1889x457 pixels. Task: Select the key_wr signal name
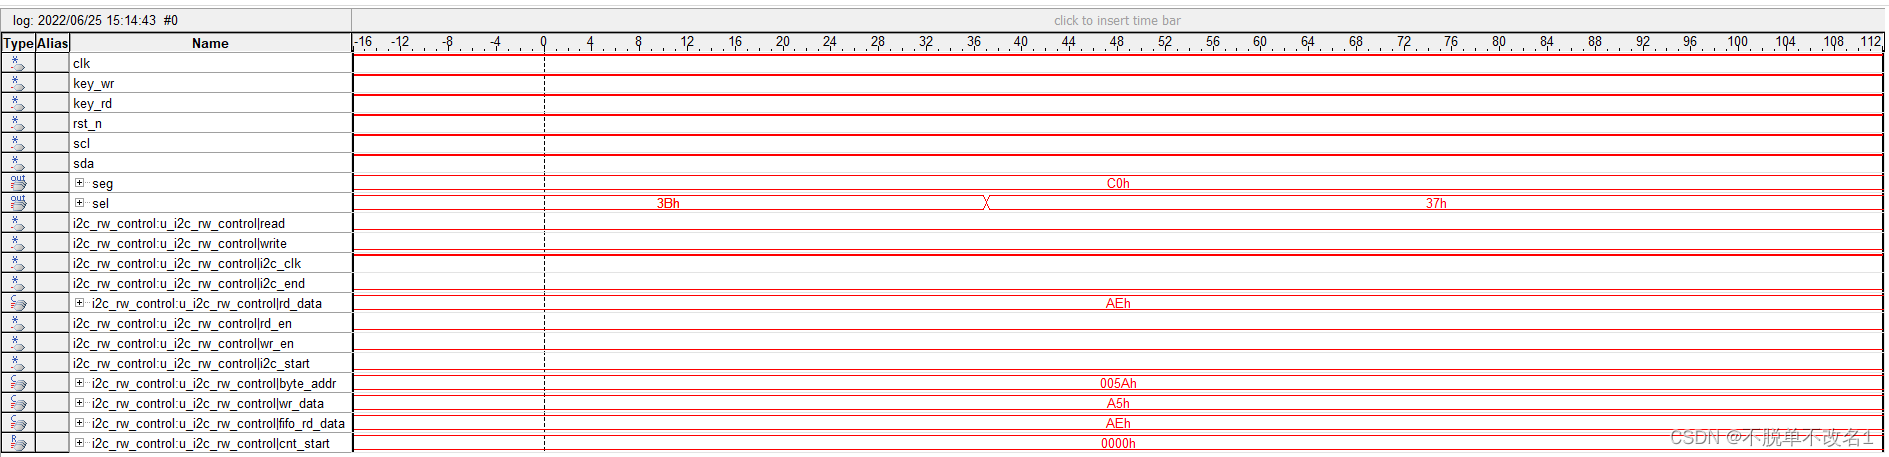point(93,83)
